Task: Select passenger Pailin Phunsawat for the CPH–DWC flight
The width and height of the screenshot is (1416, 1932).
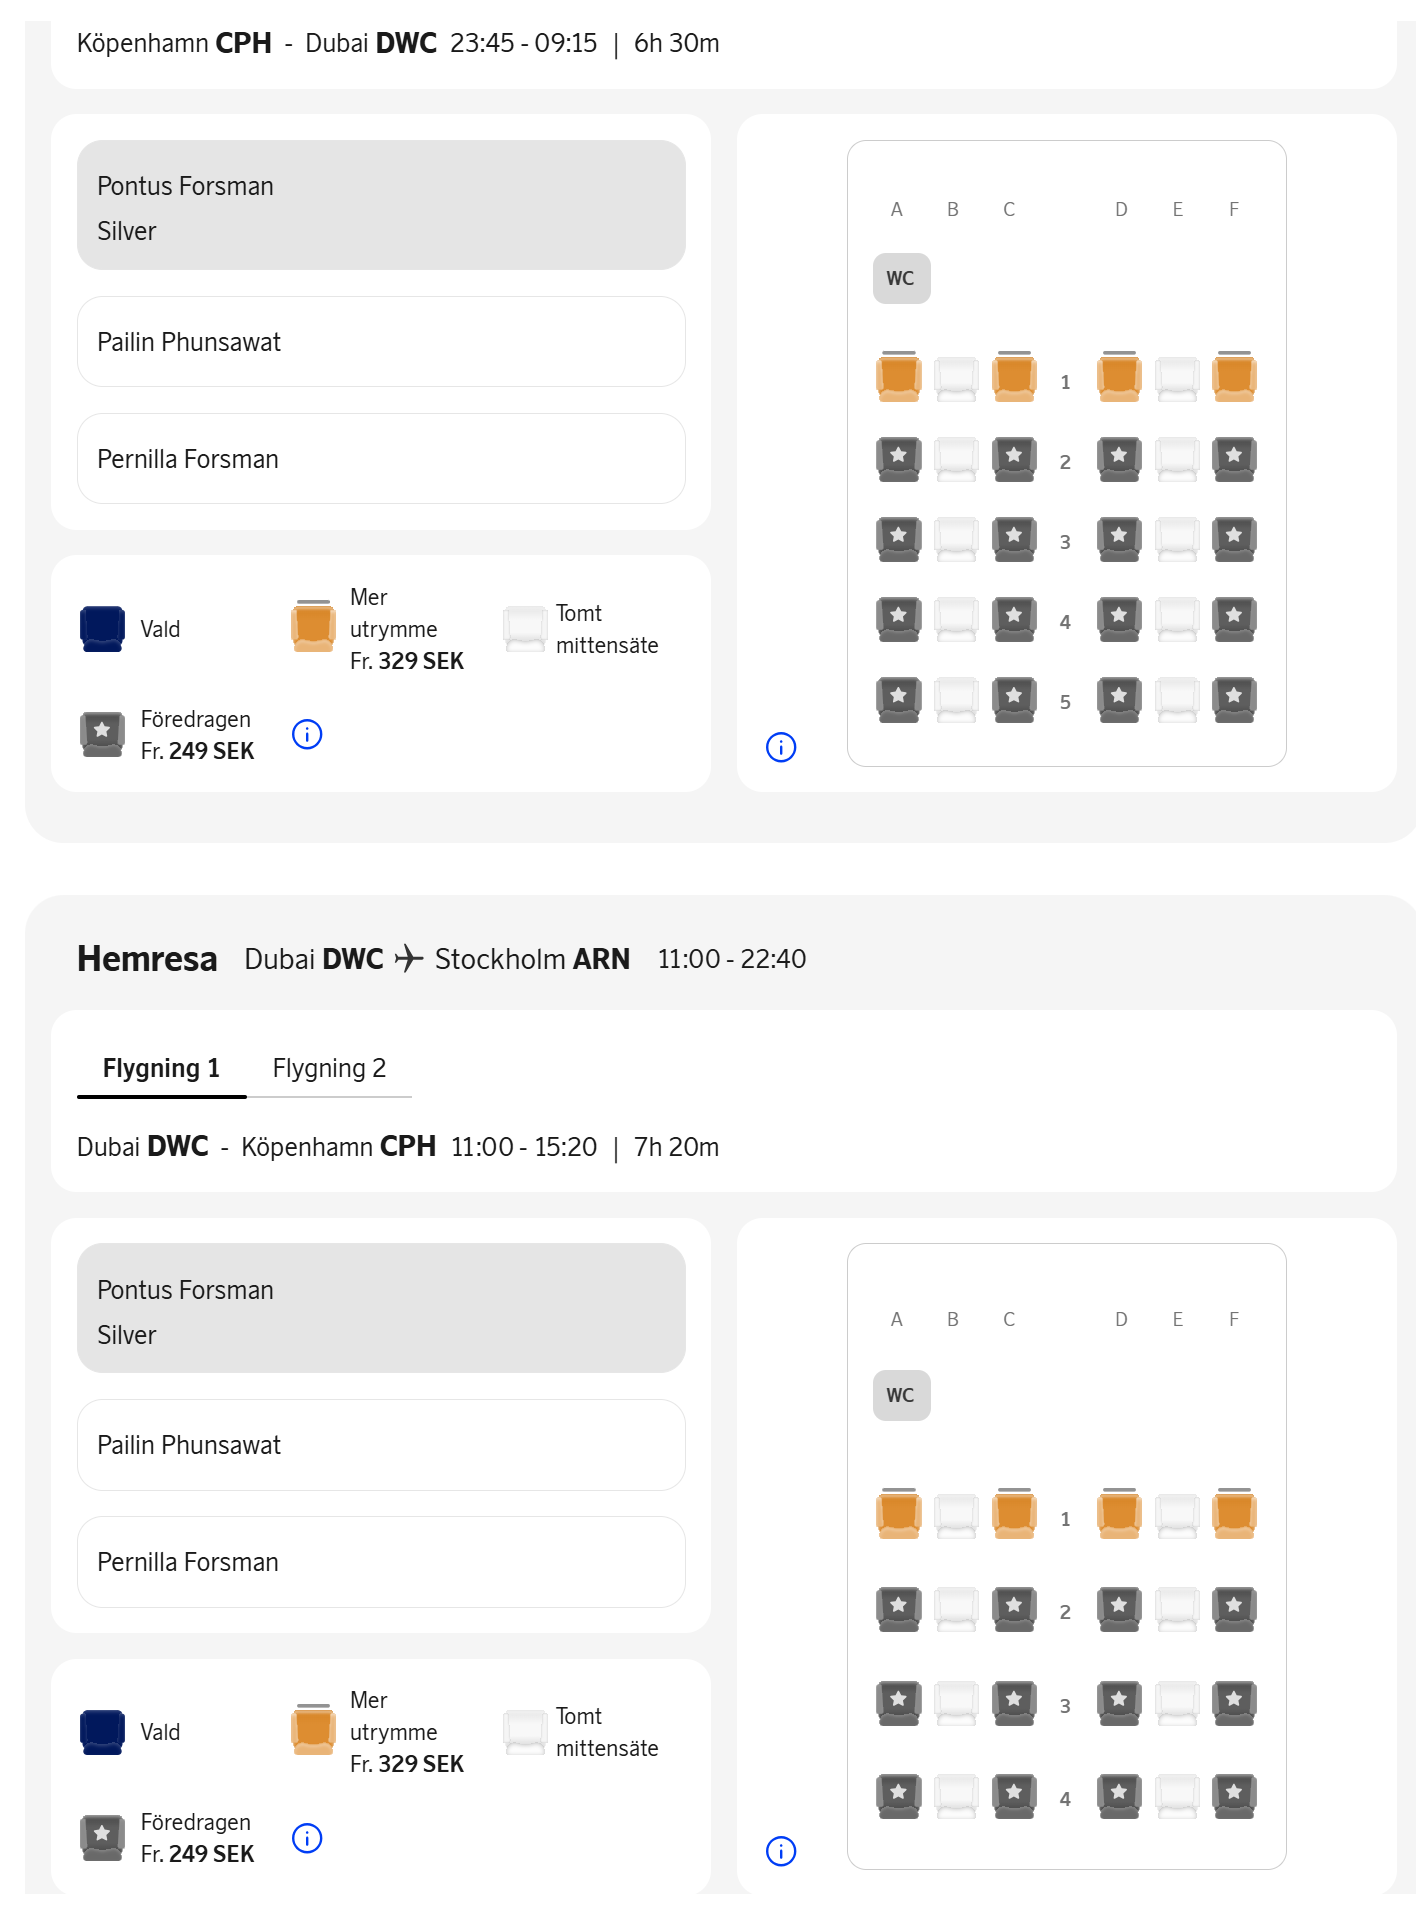Action: click(381, 342)
